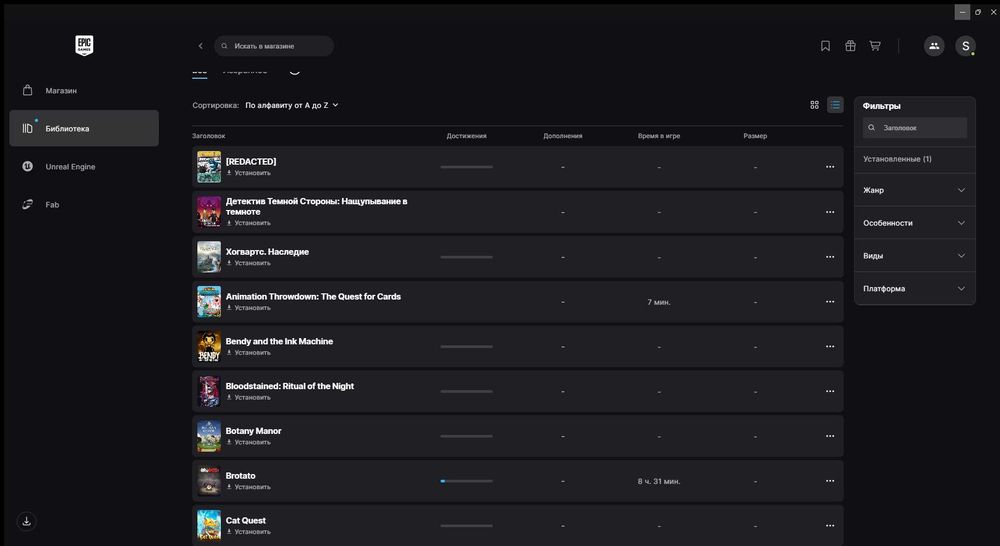Open Unreal Engine in the sidebar

tap(70, 167)
